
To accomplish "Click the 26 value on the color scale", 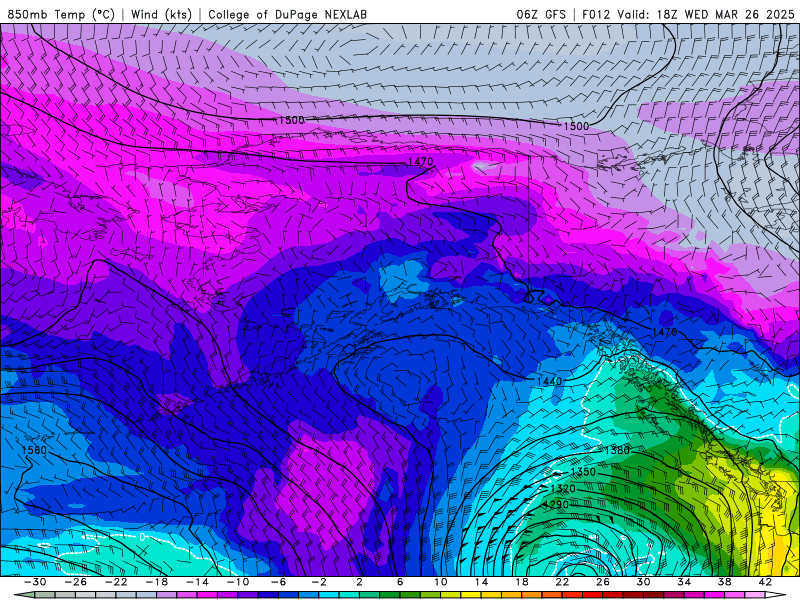I will [x=603, y=582].
